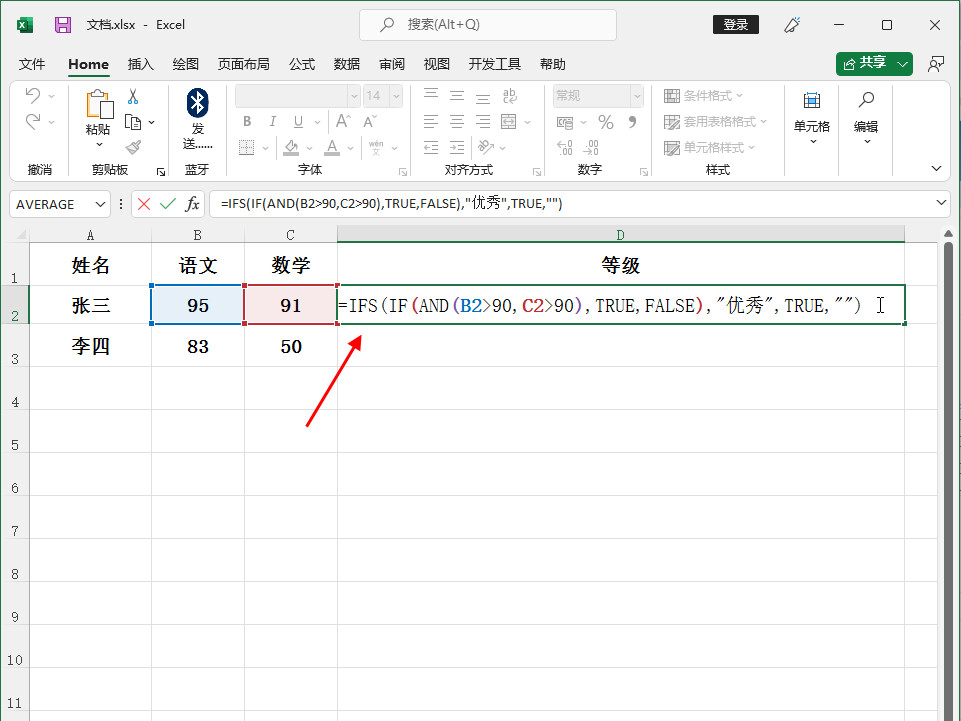Click the font color A icon
Image resolution: width=961 pixels, height=721 pixels.
point(332,148)
